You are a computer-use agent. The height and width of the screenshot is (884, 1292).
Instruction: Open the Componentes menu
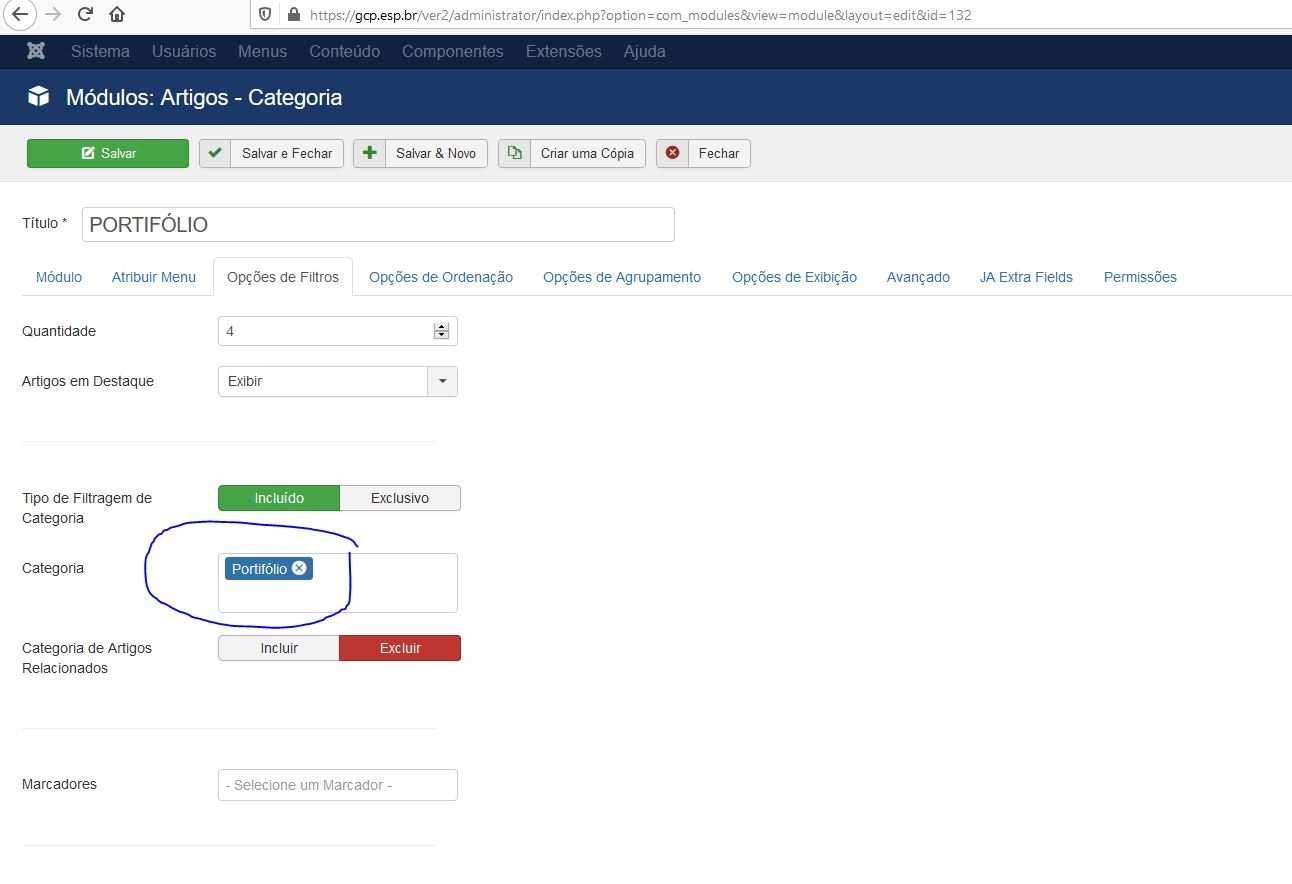(x=453, y=51)
